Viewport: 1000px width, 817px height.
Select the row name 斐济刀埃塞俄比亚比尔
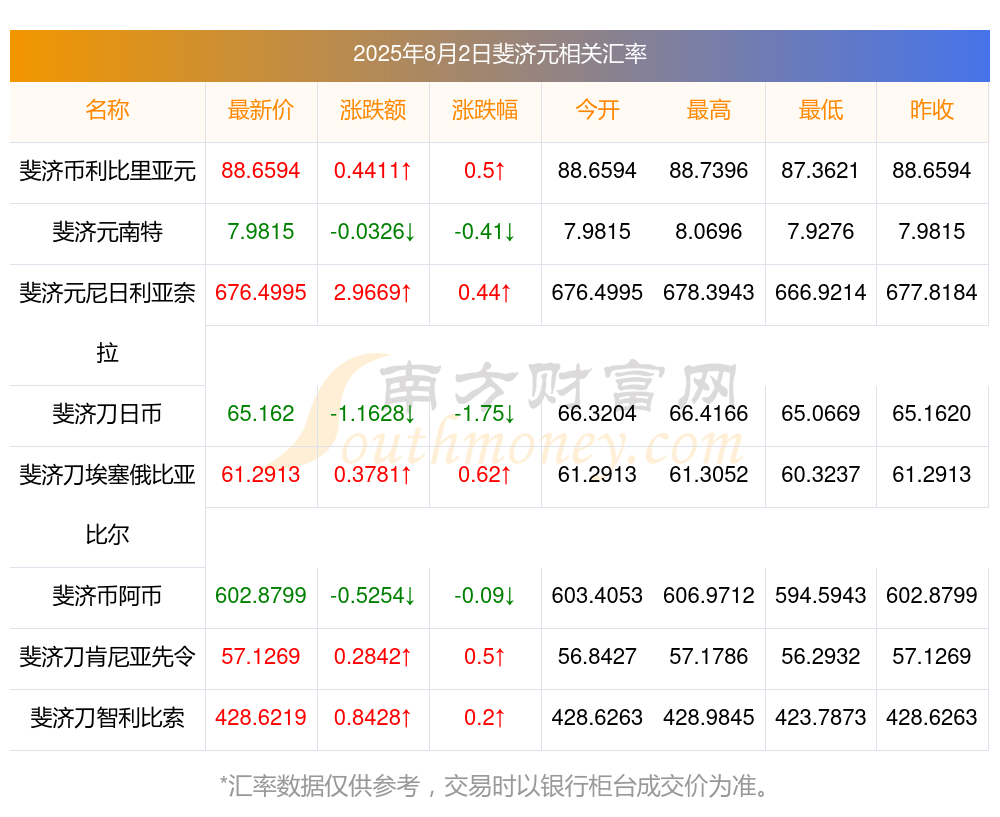pyautogui.click(x=107, y=504)
